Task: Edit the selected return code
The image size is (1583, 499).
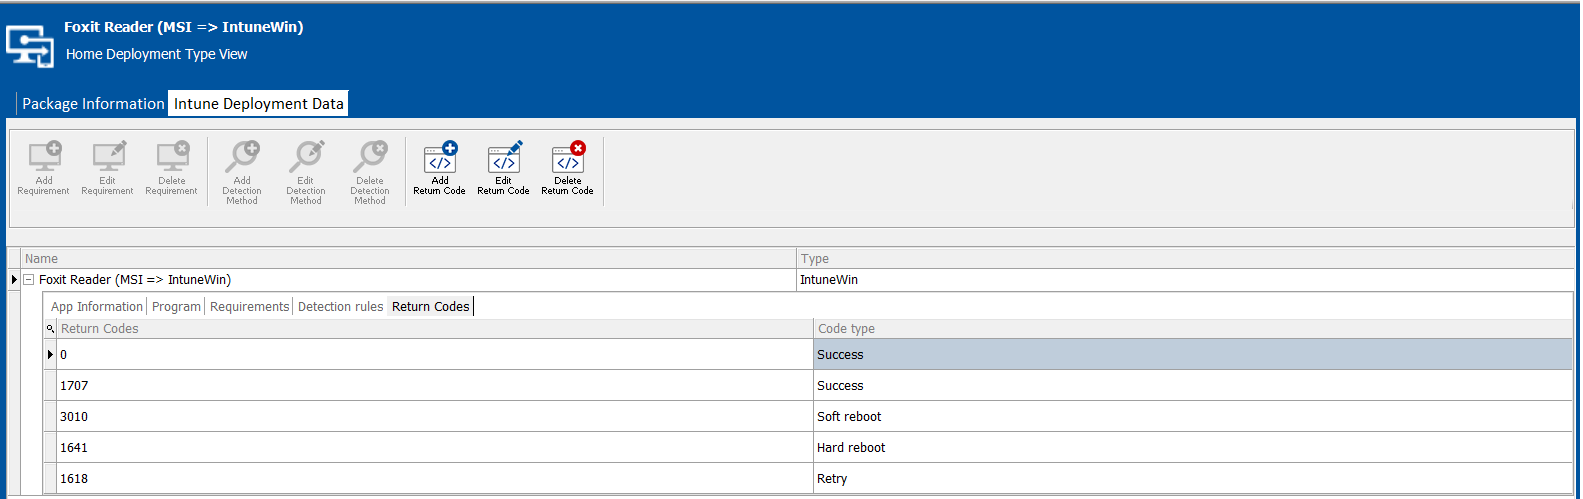Action: pyautogui.click(x=503, y=160)
